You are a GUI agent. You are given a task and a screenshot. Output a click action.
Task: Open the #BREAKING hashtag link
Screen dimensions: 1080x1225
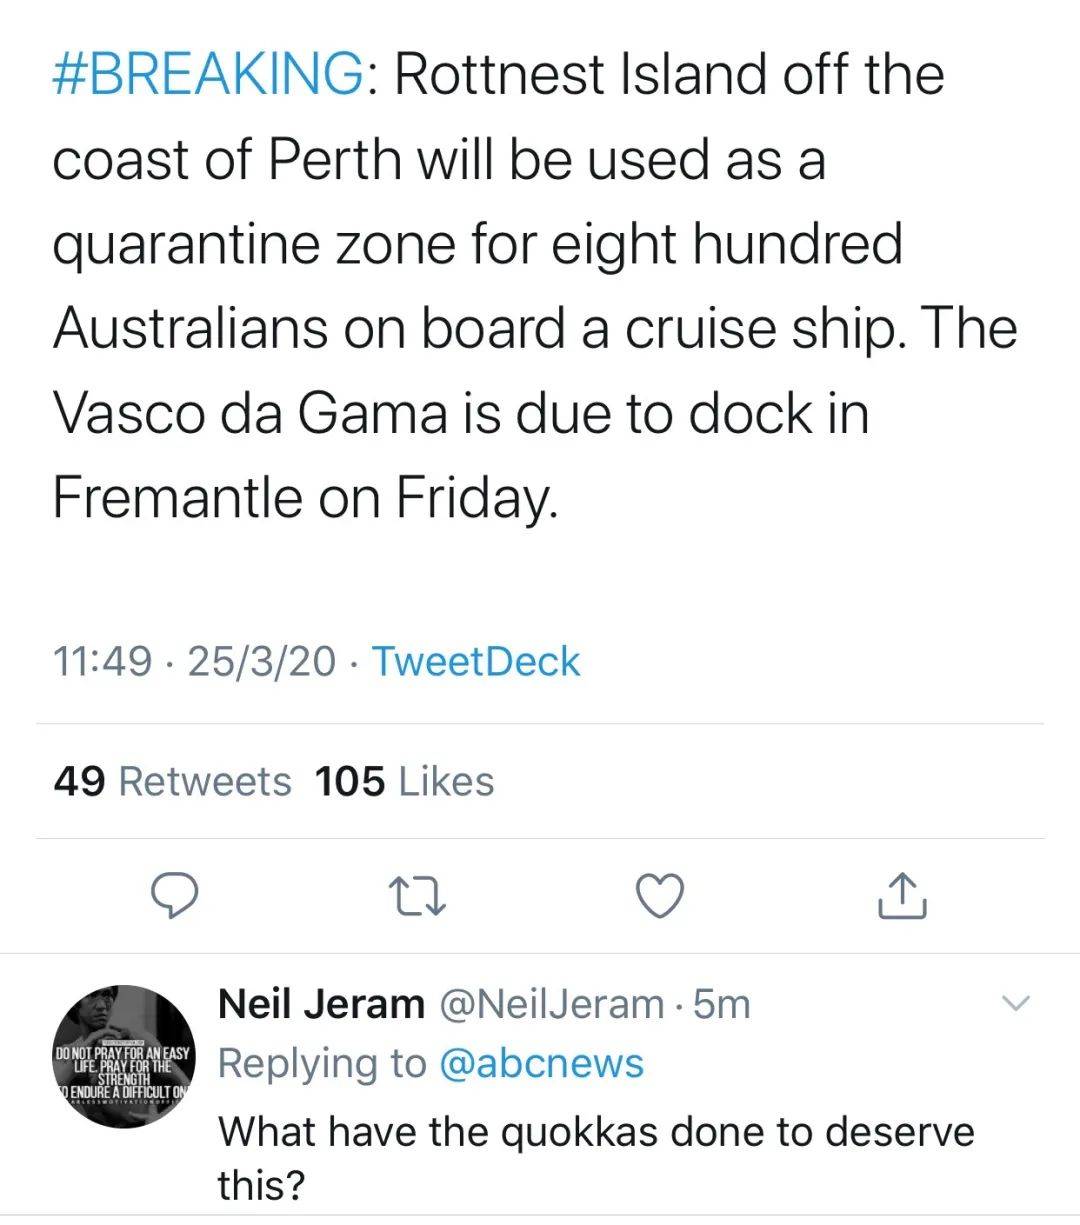[x=208, y=75]
